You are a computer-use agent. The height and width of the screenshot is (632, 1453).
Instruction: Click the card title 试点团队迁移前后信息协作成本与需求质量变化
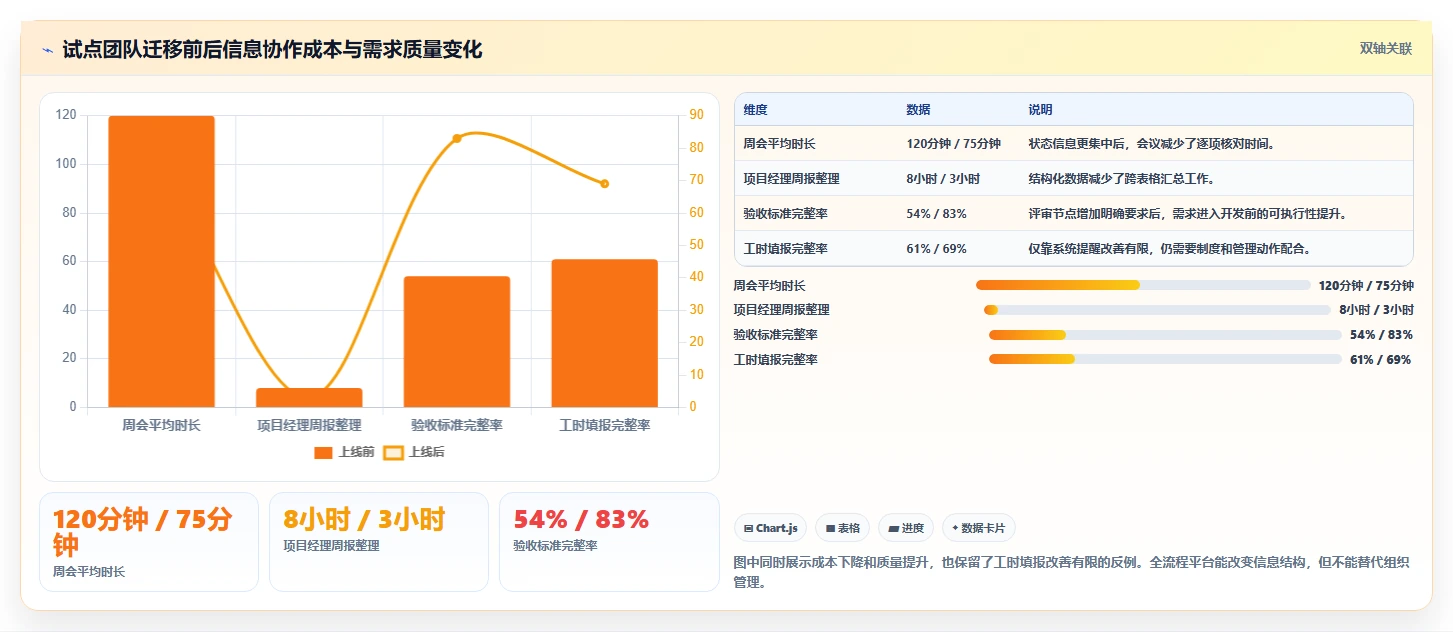point(272,50)
